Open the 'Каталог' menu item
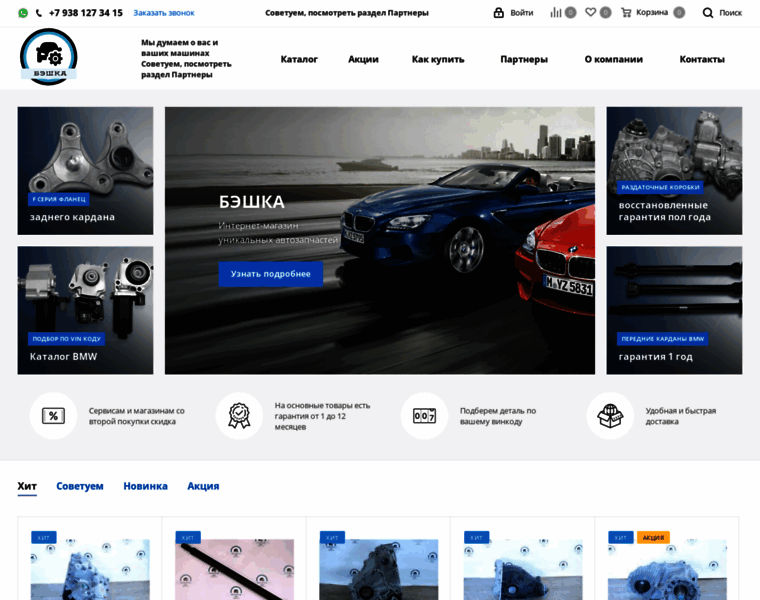 299,59
